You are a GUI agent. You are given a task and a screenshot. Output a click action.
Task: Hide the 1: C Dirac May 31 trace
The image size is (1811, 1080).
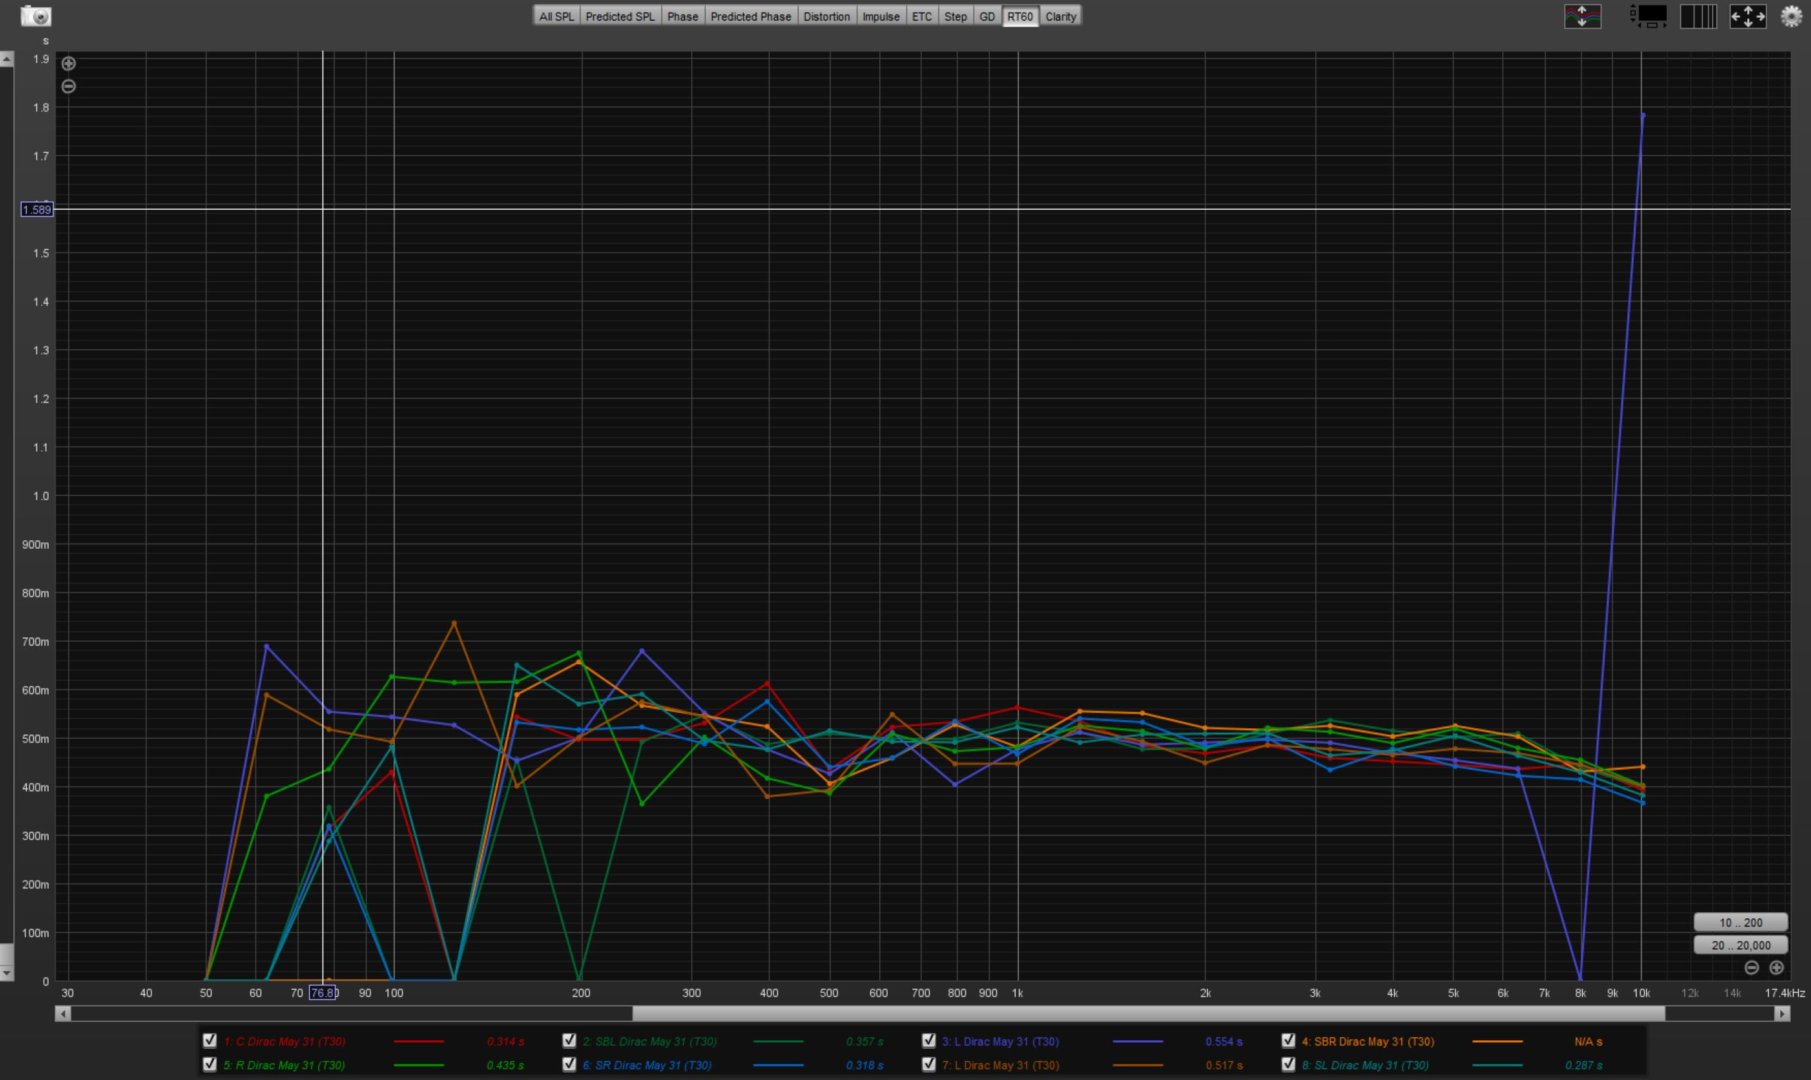click(210, 1041)
